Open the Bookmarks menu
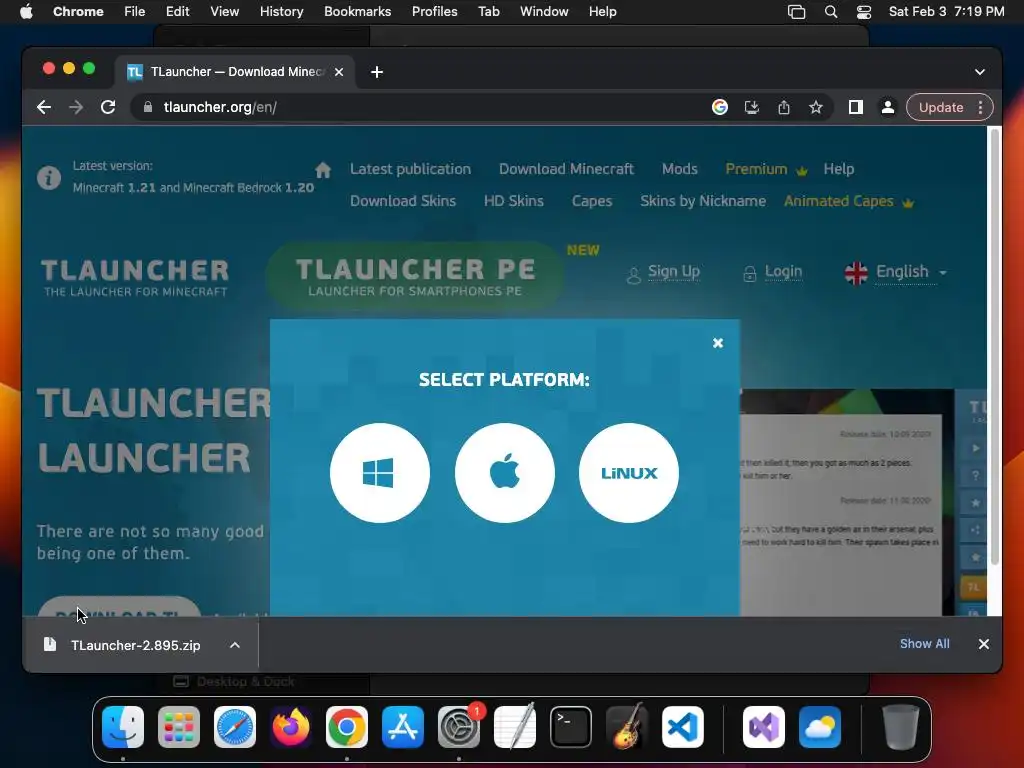Screen dimensions: 1024x768 pyautogui.click(x=357, y=12)
